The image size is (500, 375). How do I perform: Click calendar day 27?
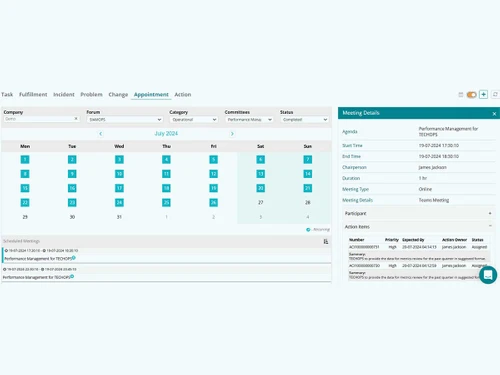tap(261, 202)
